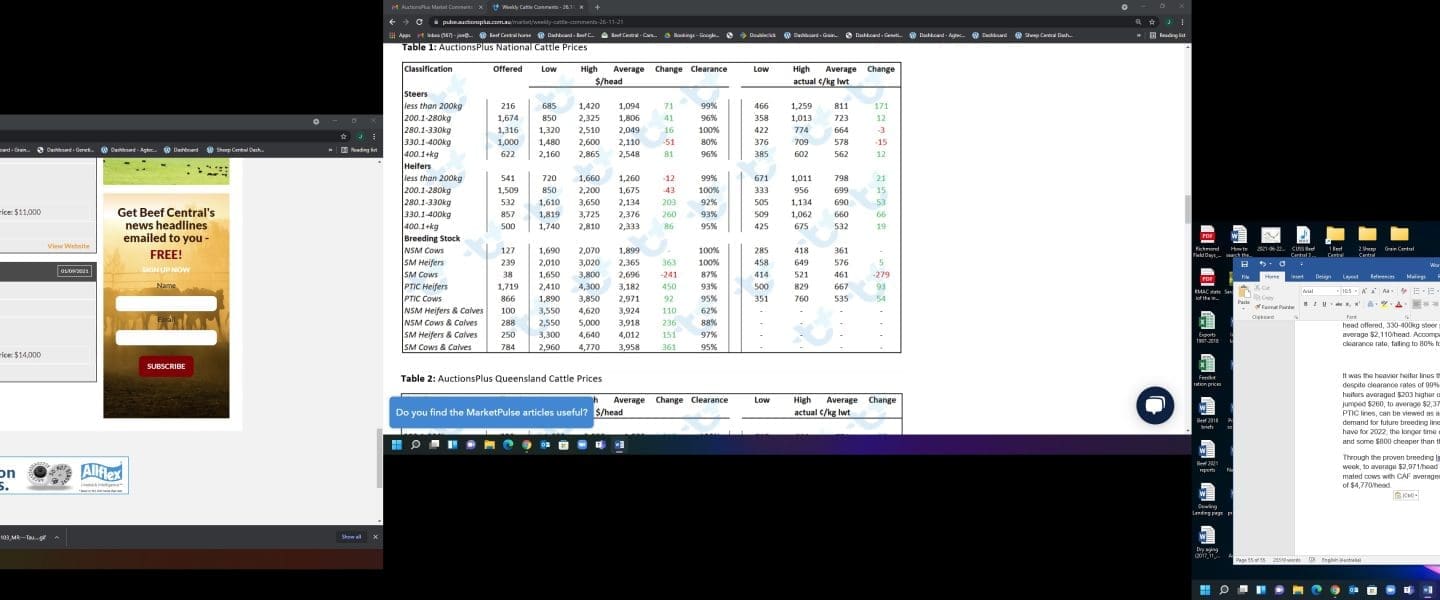
Task: Open the Word File menu
Action: [1245, 276]
